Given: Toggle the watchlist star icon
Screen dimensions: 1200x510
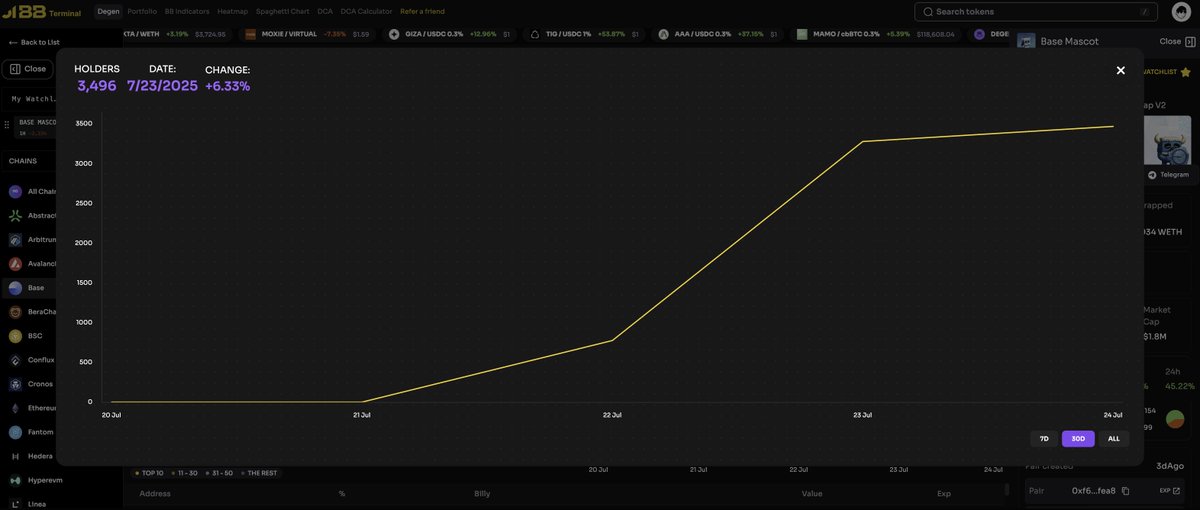Looking at the screenshot, I should coord(1186,72).
